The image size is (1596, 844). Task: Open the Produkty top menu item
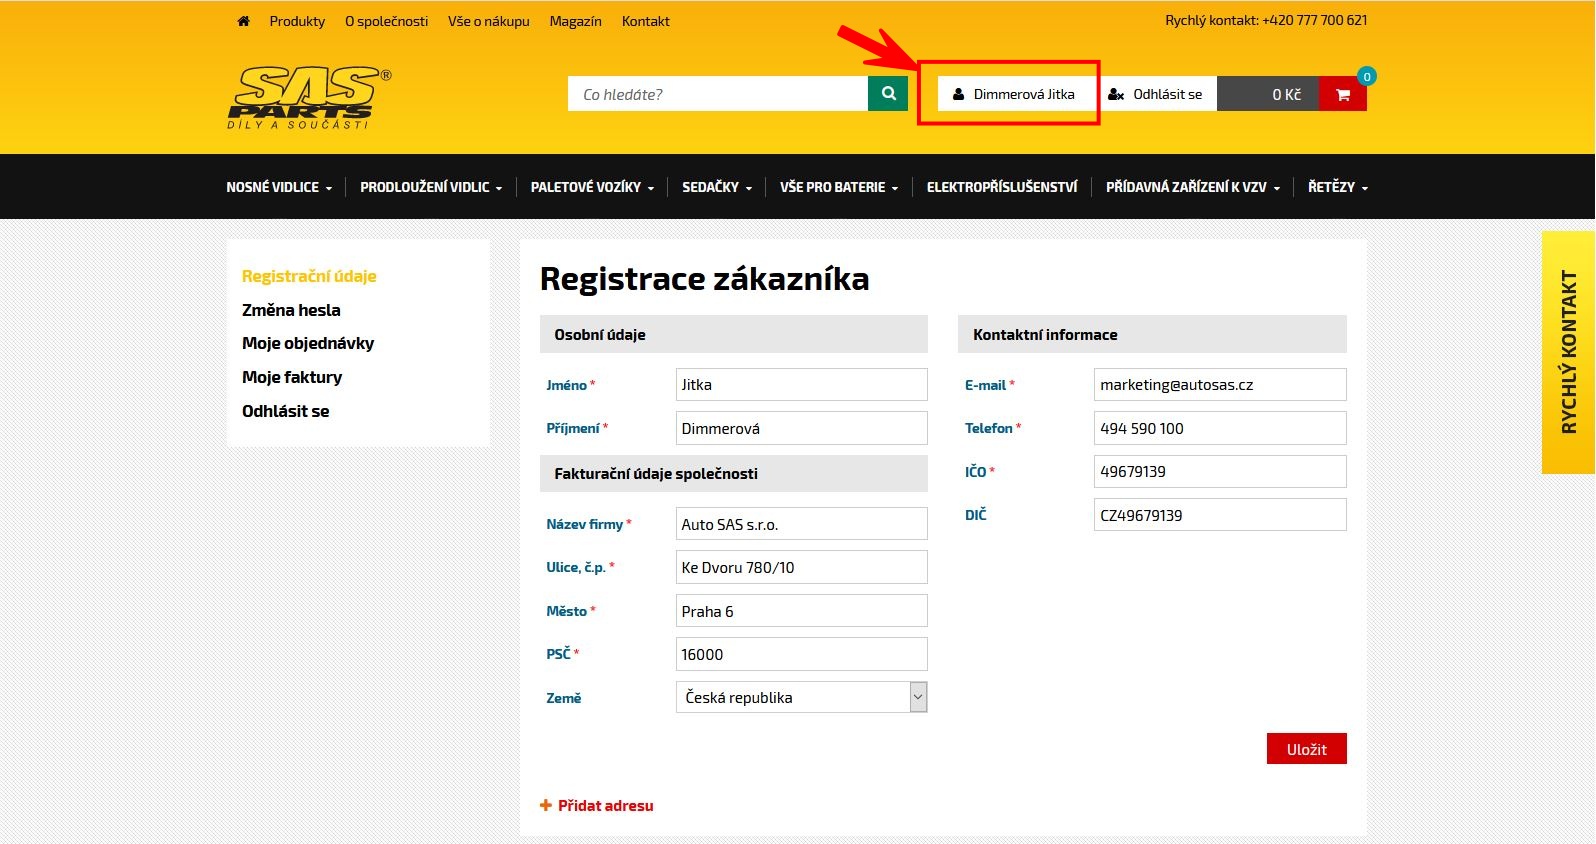click(297, 21)
